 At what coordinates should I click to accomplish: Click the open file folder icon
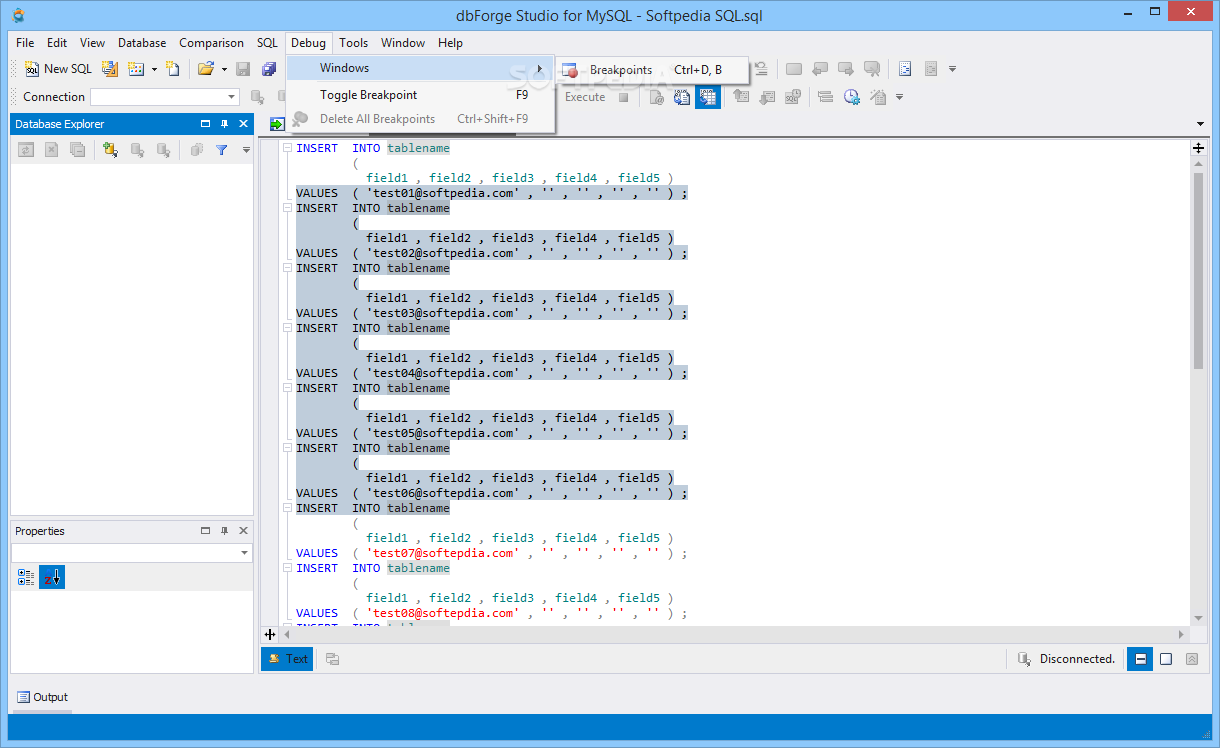pos(206,69)
